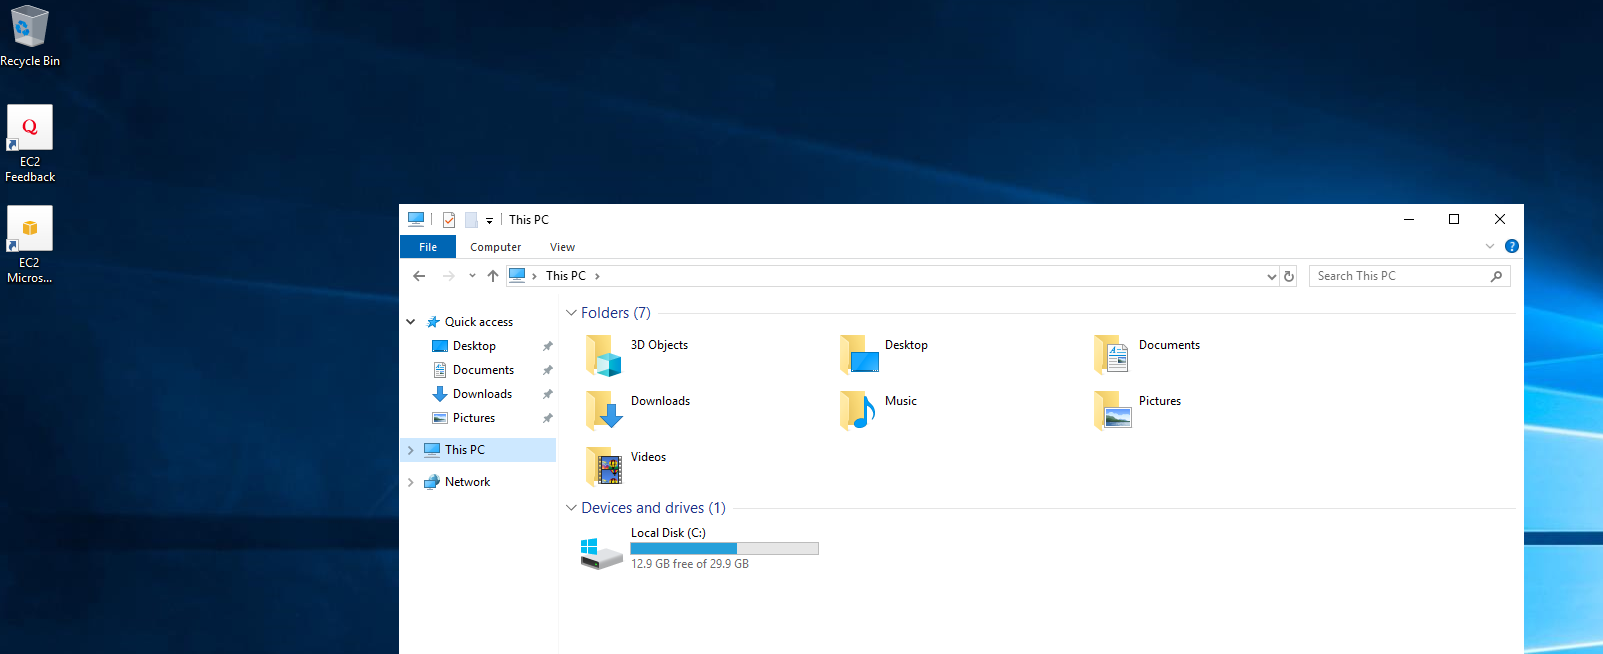Select the Music folder icon

859,411
